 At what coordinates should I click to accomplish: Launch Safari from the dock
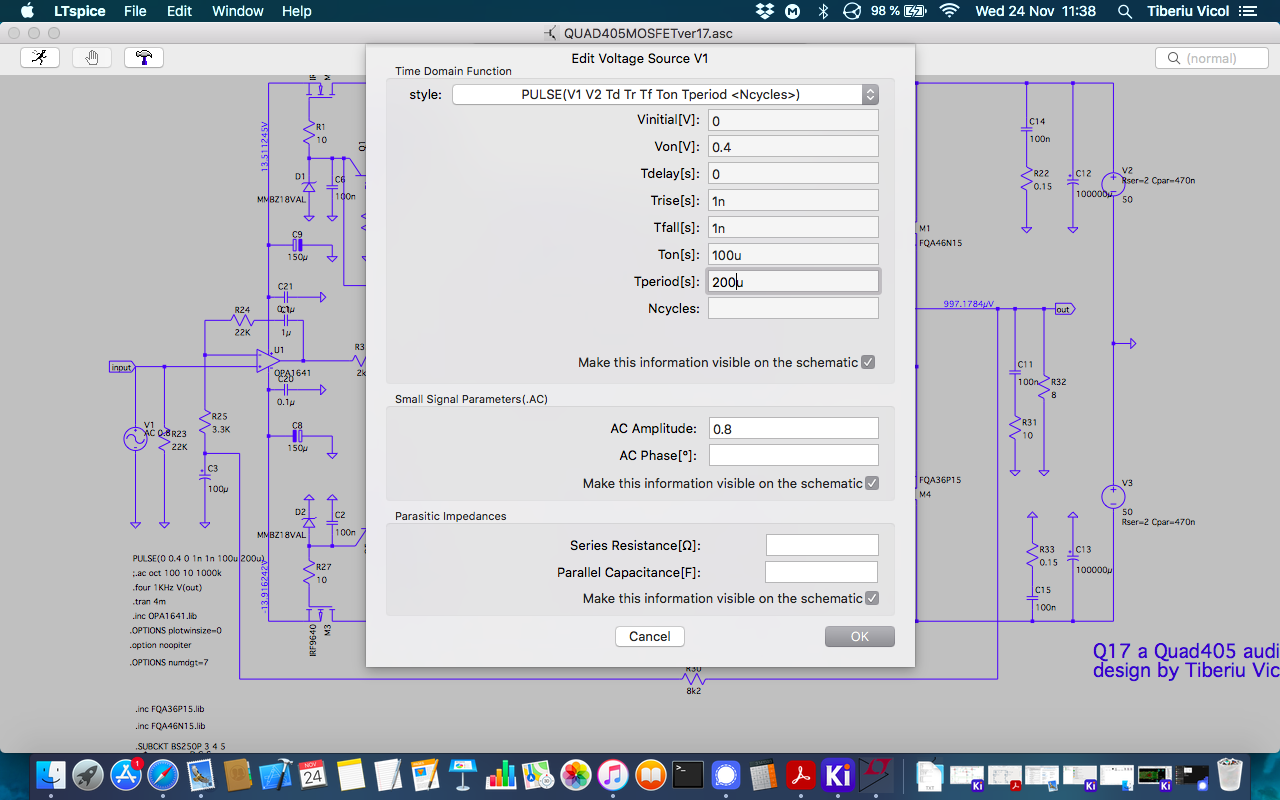(164, 774)
